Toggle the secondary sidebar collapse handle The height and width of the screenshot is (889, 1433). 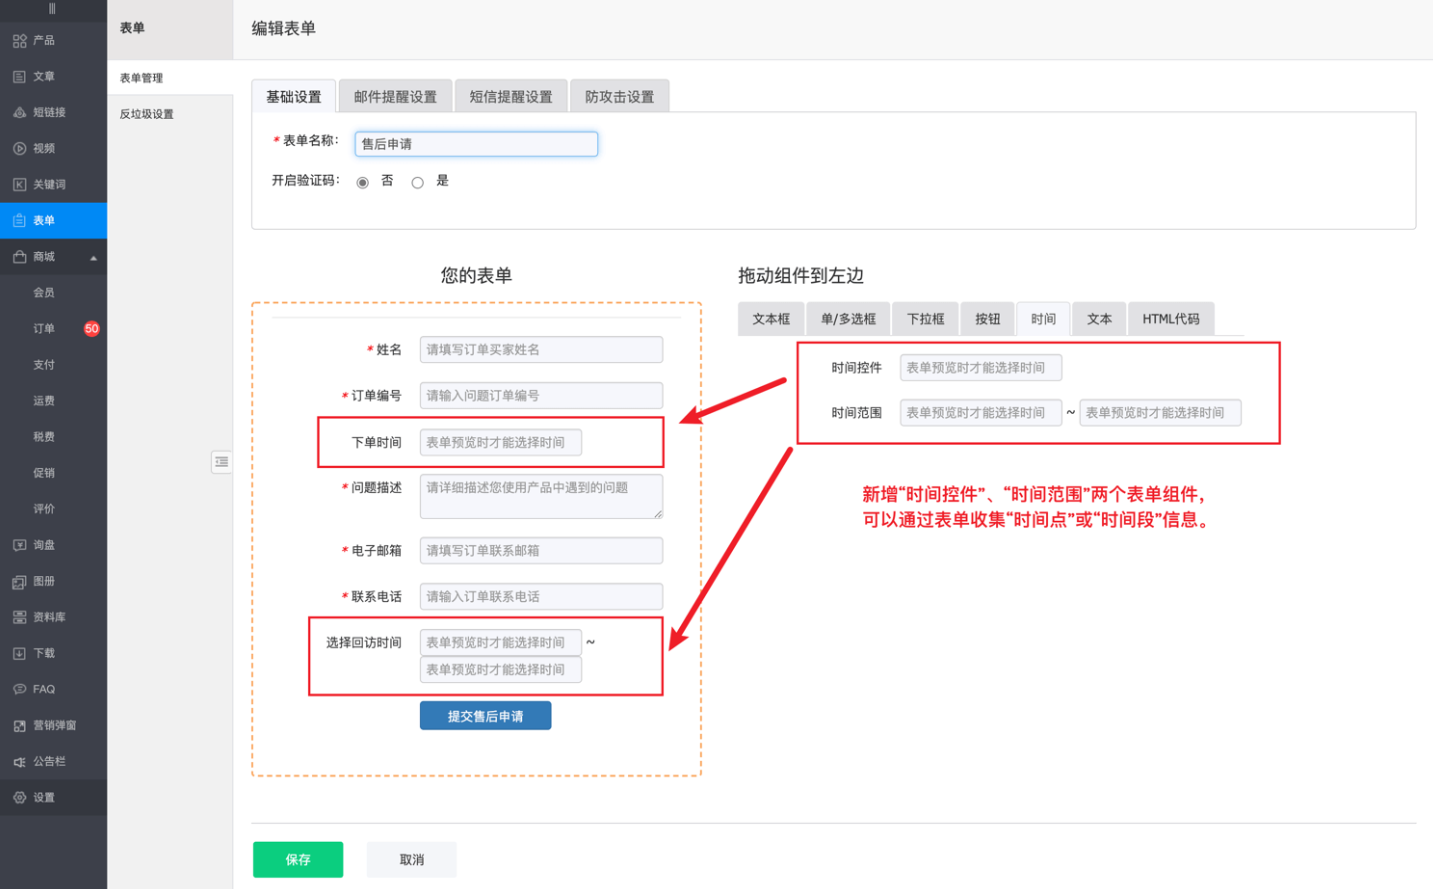(221, 462)
